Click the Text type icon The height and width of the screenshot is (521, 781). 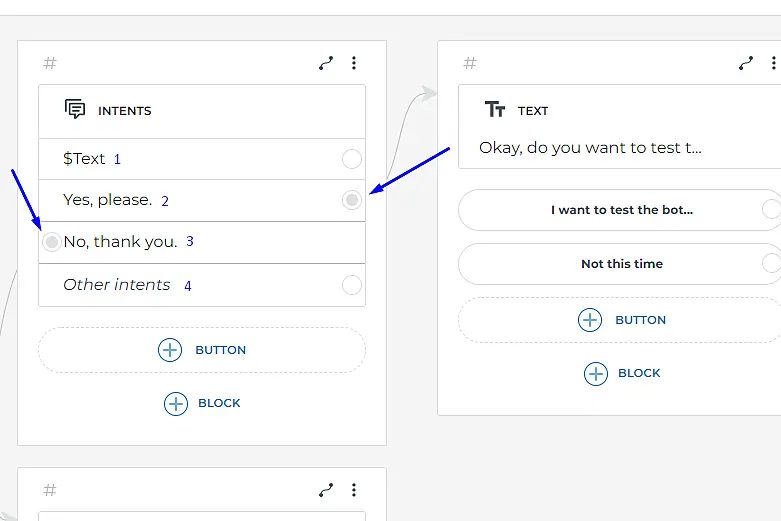tap(495, 110)
